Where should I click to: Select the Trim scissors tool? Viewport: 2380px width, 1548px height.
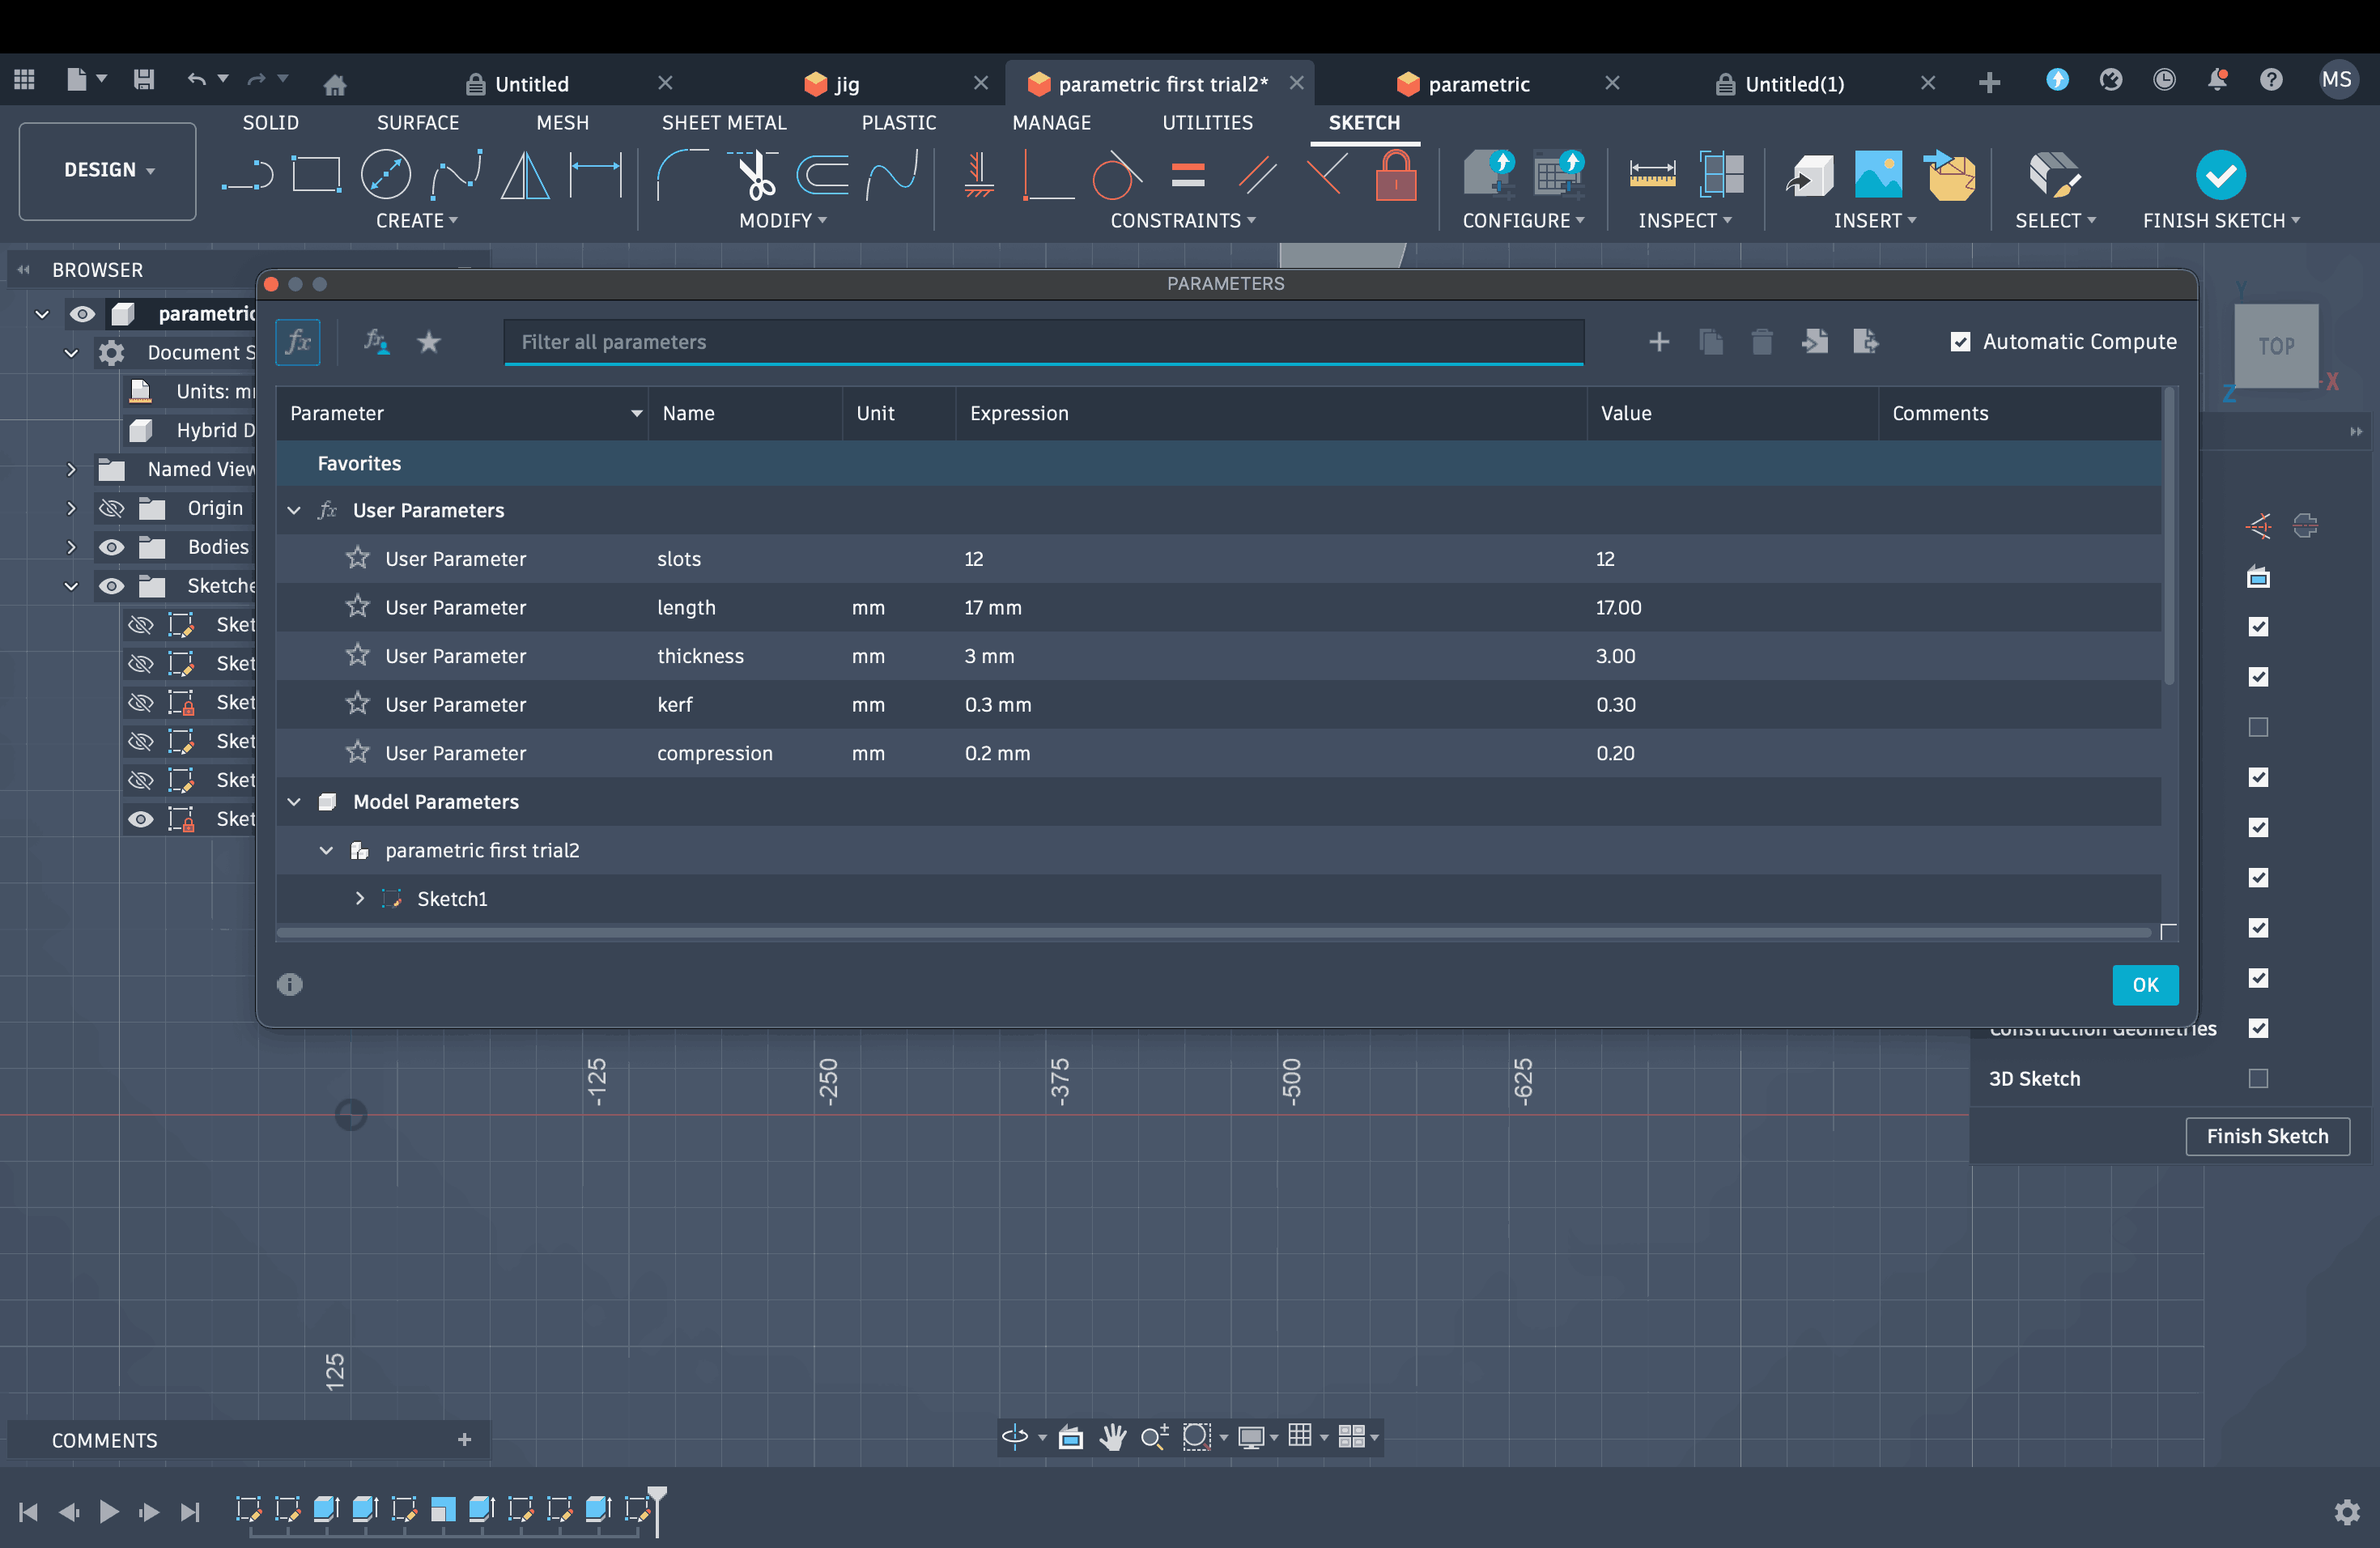(756, 175)
